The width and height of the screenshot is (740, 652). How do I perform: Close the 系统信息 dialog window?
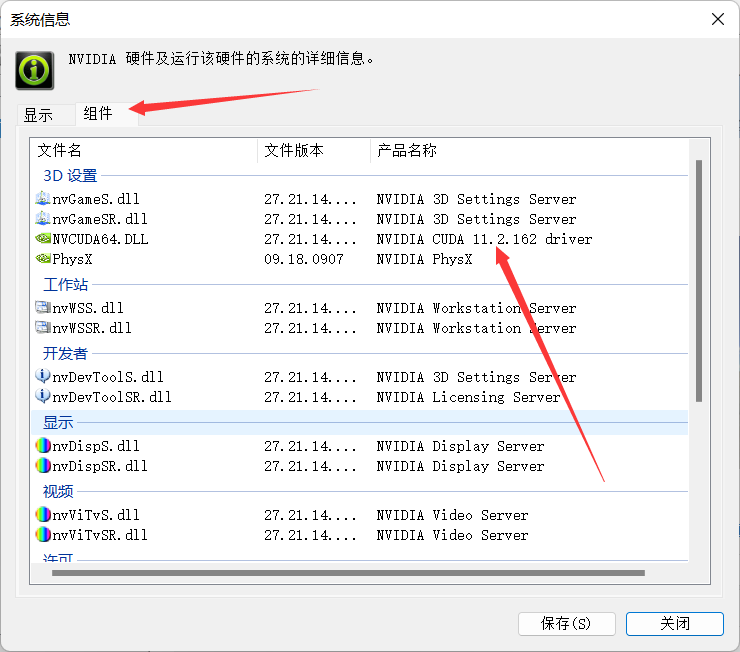tap(718, 19)
